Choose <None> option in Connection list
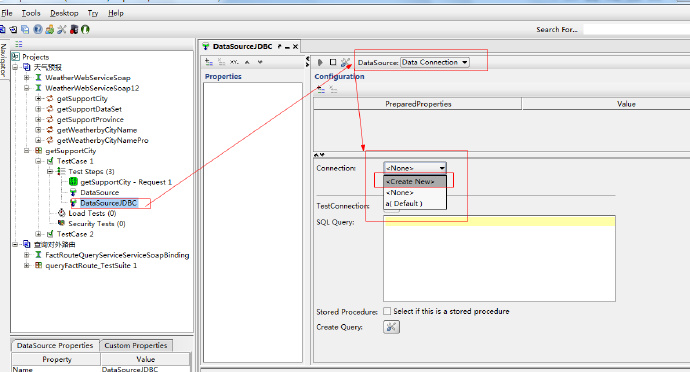The width and height of the screenshot is (690, 372). pyautogui.click(x=415, y=192)
